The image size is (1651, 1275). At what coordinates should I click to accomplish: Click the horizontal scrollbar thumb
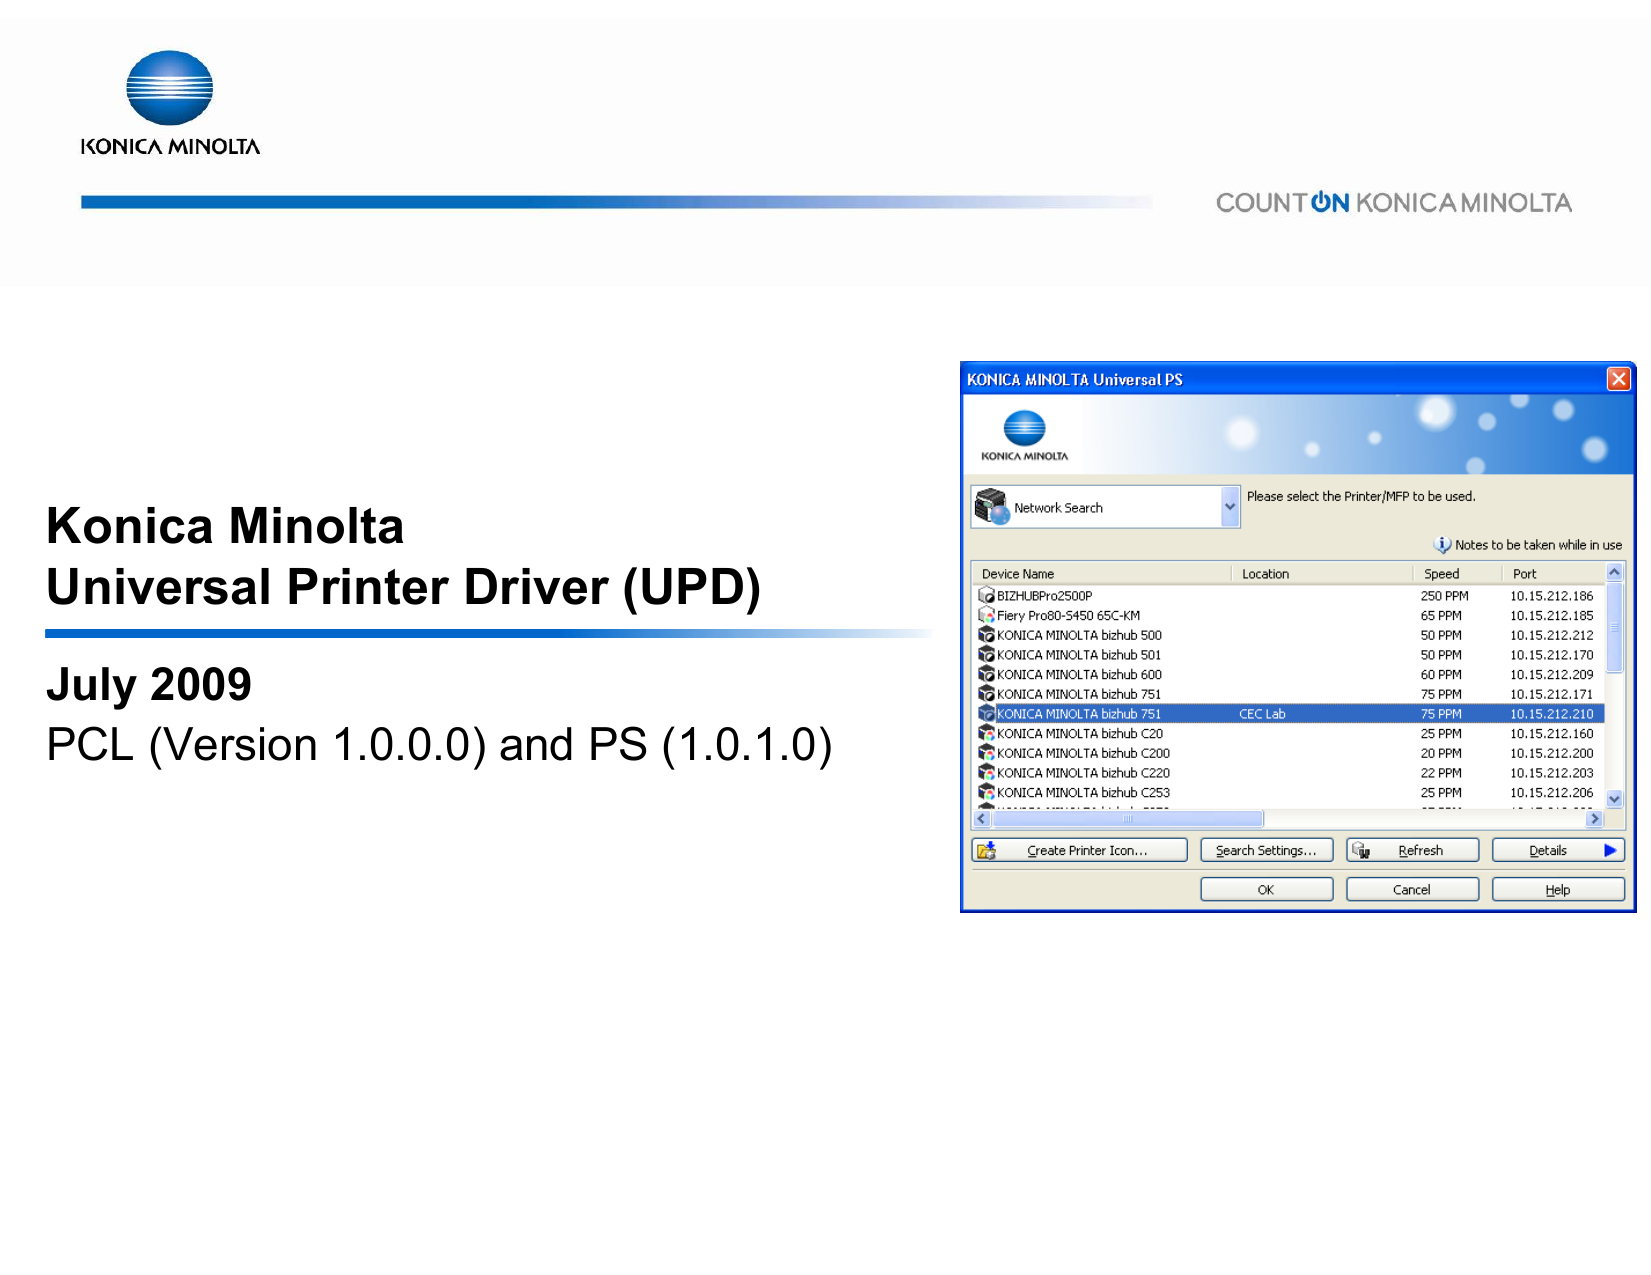click(1127, 819)
